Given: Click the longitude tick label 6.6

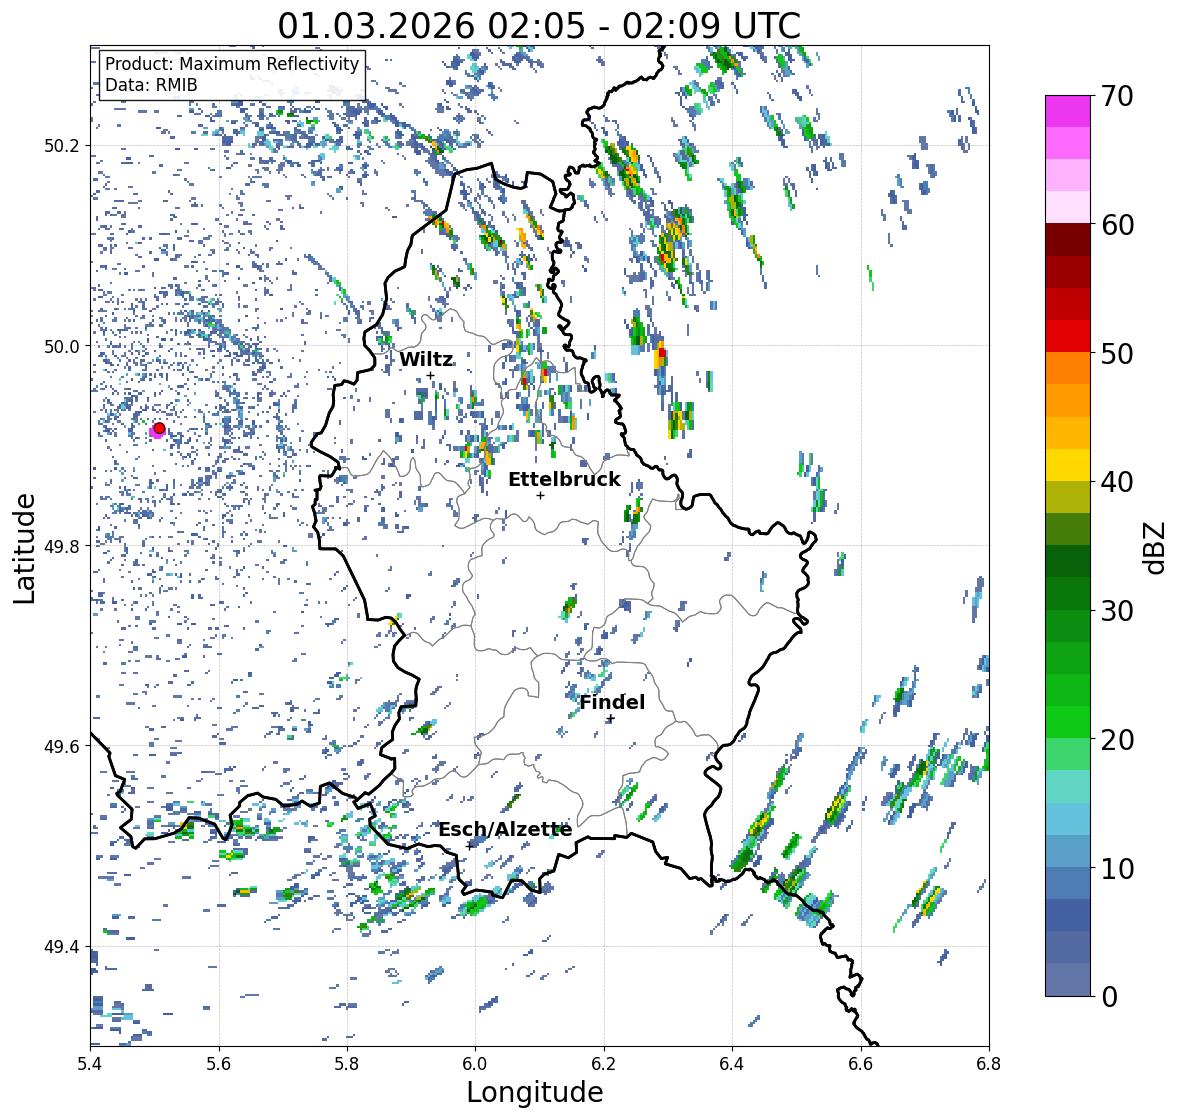Looking at the screenshot, I should [x=861, y=1064].
